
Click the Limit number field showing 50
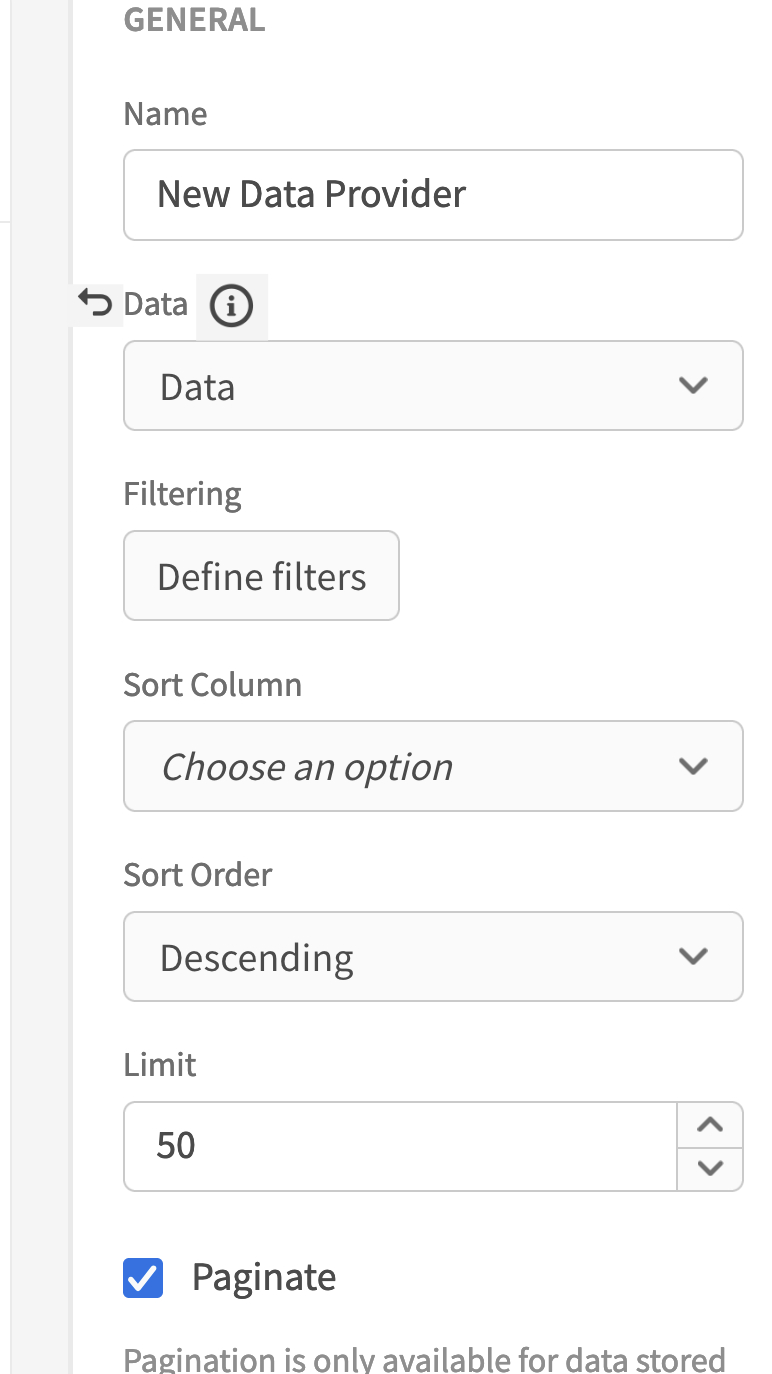coord(400,1146)
